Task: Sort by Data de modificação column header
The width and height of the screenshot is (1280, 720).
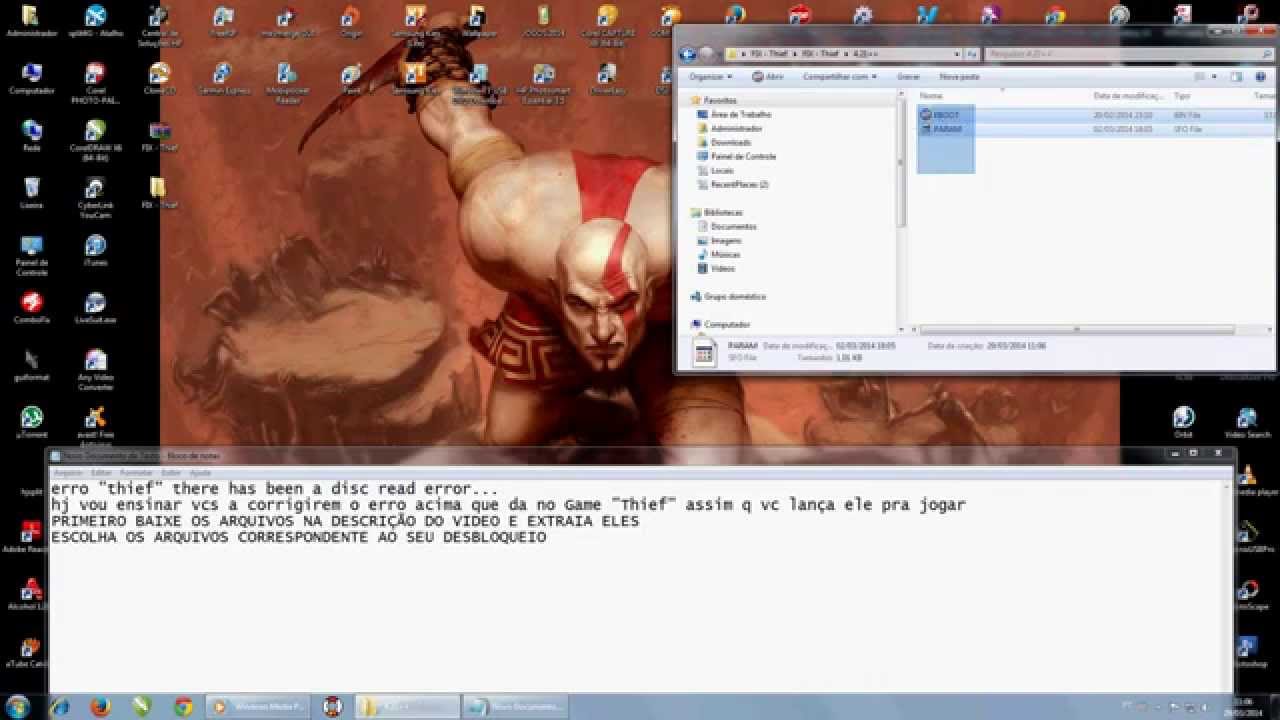Action: [x=1129, y=96]
